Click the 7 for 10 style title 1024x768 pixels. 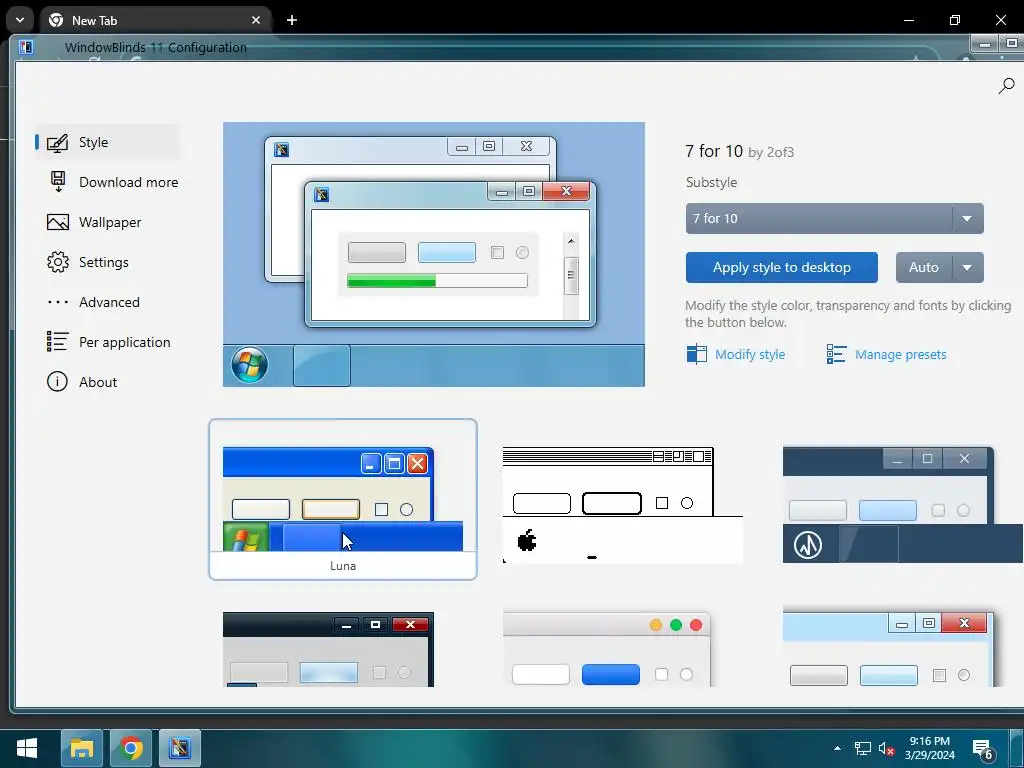tap(714, 151)
